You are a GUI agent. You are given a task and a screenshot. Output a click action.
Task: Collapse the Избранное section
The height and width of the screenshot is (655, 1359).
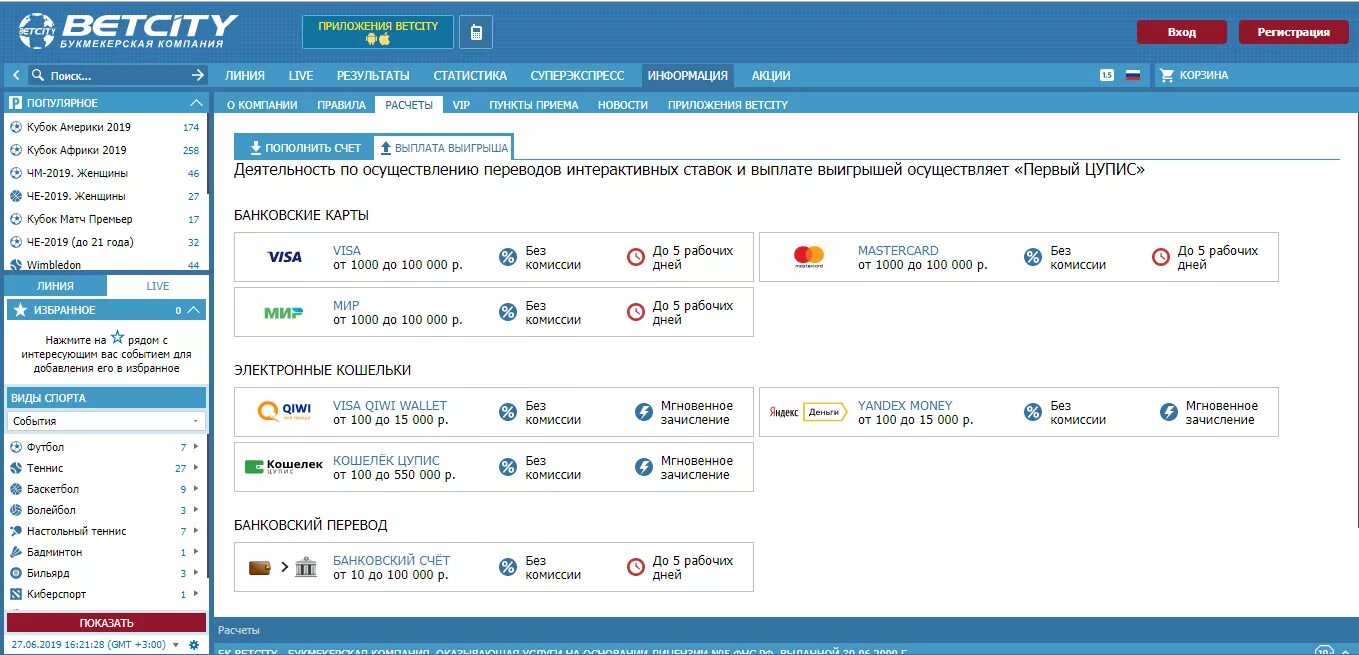pyautogui.click(x=195, y=310)
